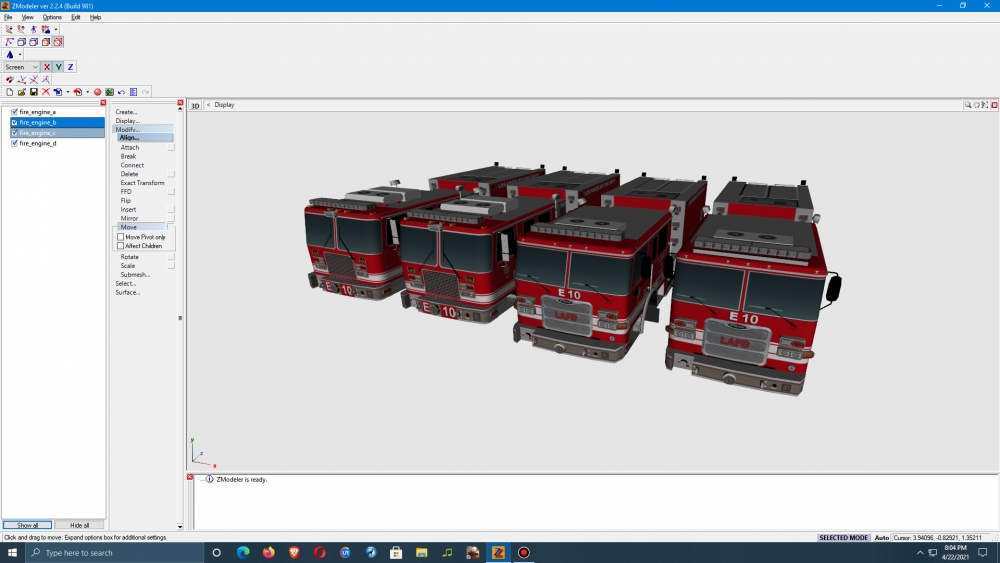
Task: Click the first selection tool icon in top row
Action: (x=9, y=29)
